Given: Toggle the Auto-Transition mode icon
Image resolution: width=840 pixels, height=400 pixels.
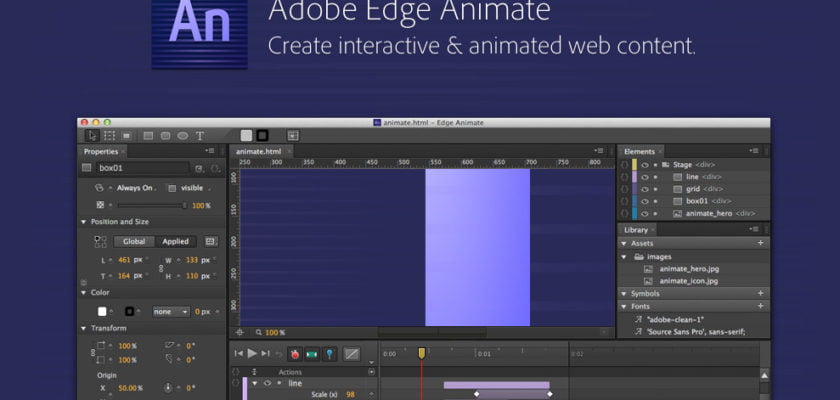Looking at the screenshot, I should [x=312, y=353].
